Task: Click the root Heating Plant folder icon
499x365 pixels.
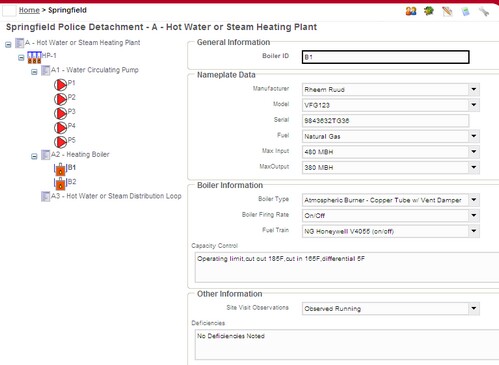Action: tap(19, 43)
